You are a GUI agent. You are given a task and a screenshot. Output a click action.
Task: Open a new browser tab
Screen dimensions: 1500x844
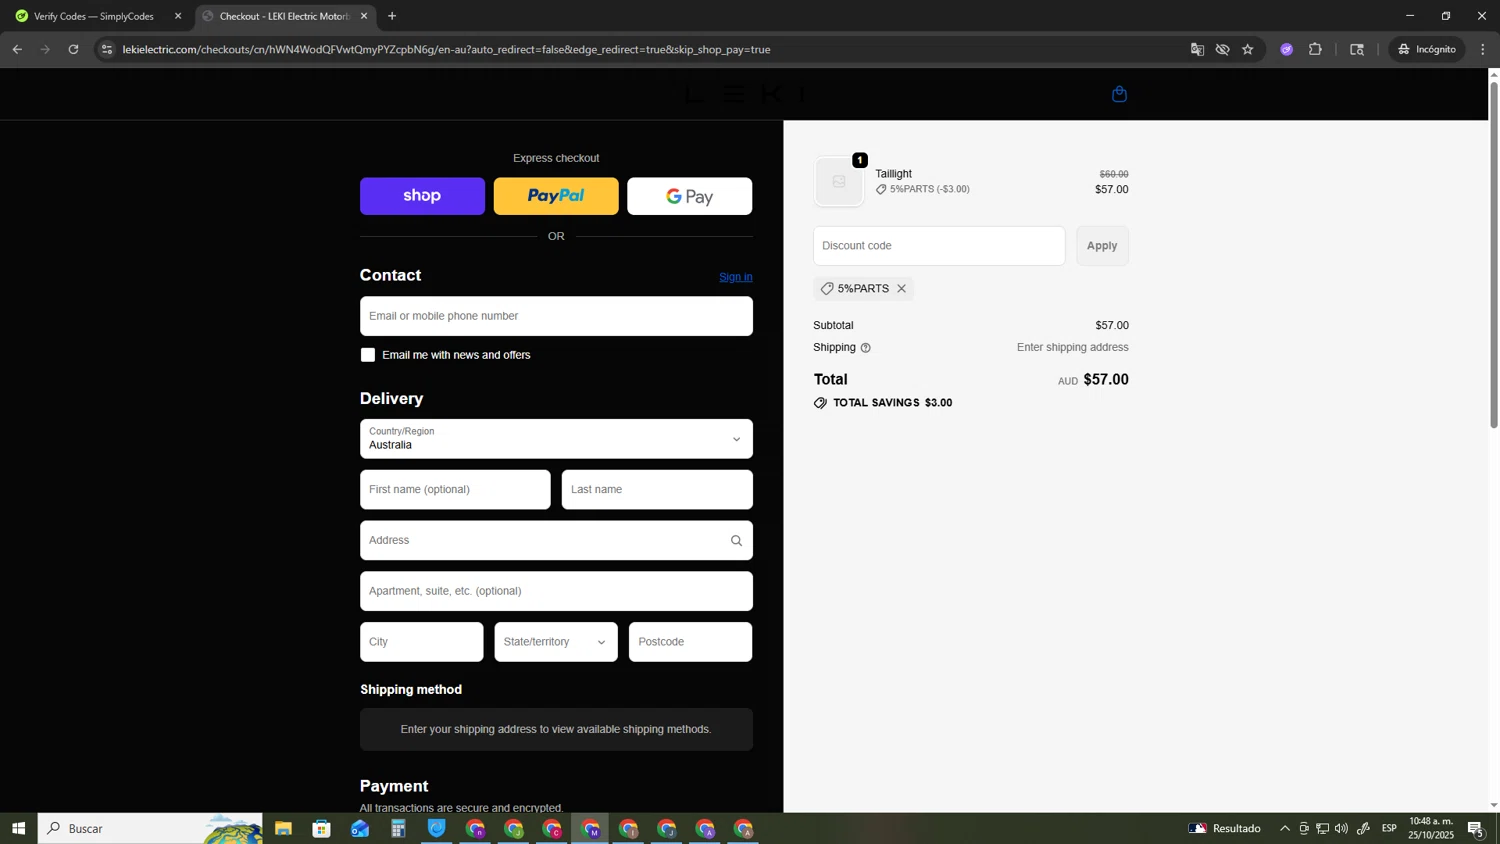pos(392,16)
